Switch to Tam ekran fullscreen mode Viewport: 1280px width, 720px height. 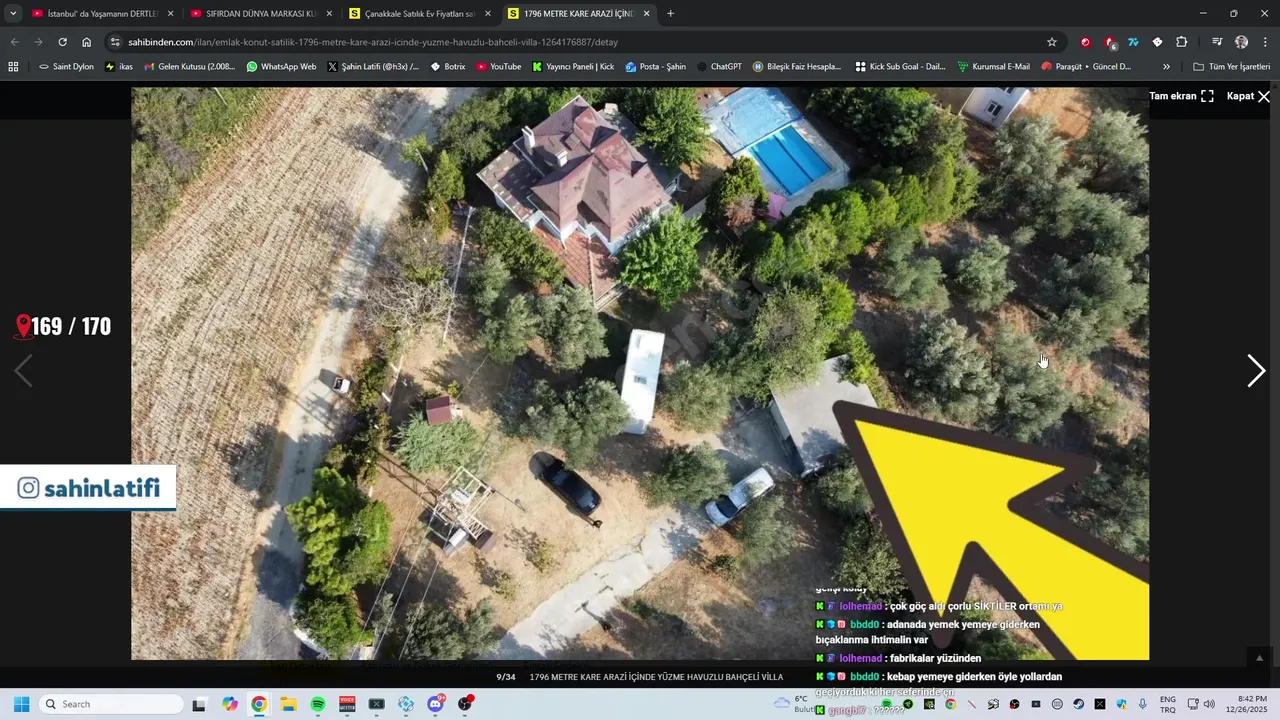[x=1181, y=96]
